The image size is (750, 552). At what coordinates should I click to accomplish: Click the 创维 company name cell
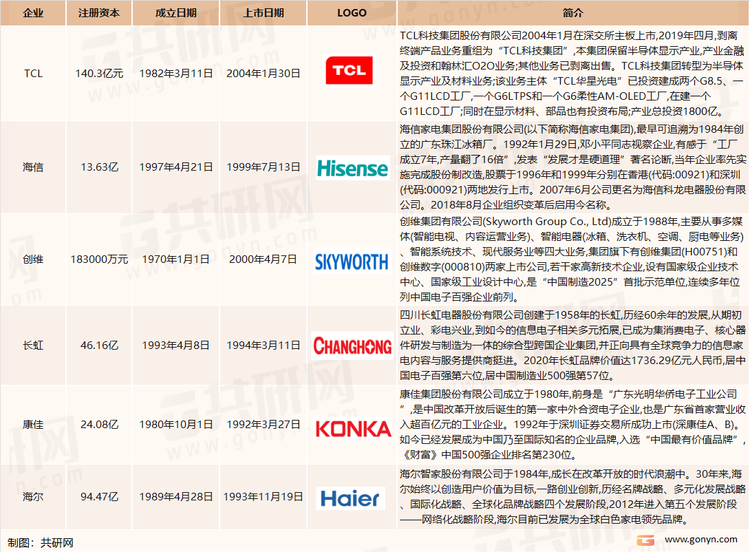(x=33, y=259)
